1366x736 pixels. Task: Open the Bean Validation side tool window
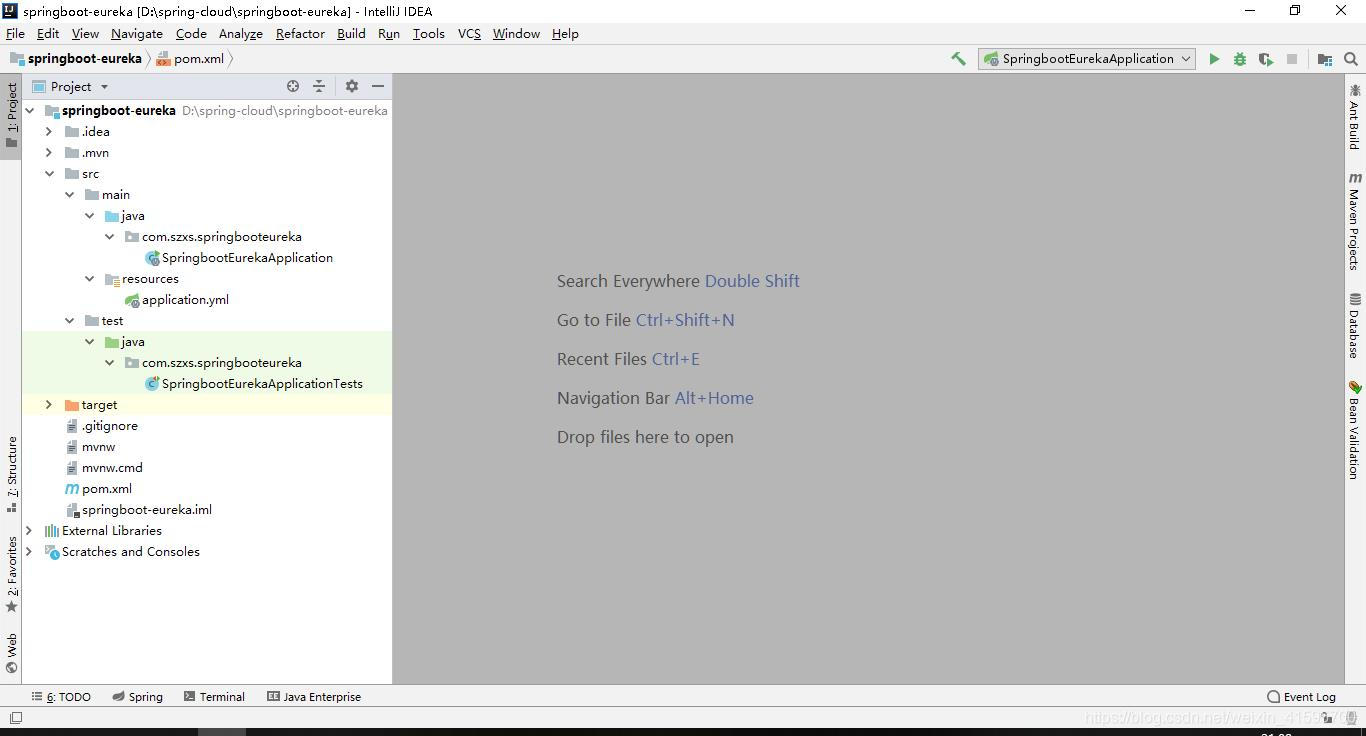(x=1355, y=430)
